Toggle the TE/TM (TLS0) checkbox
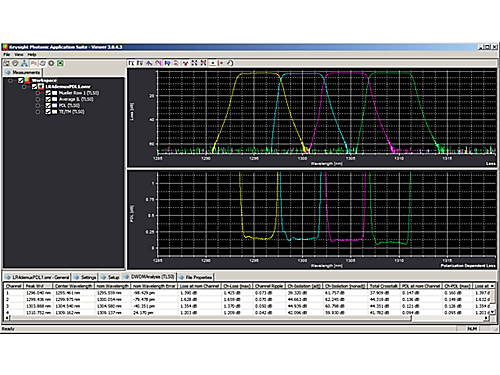500x375 pixels. 48,112
